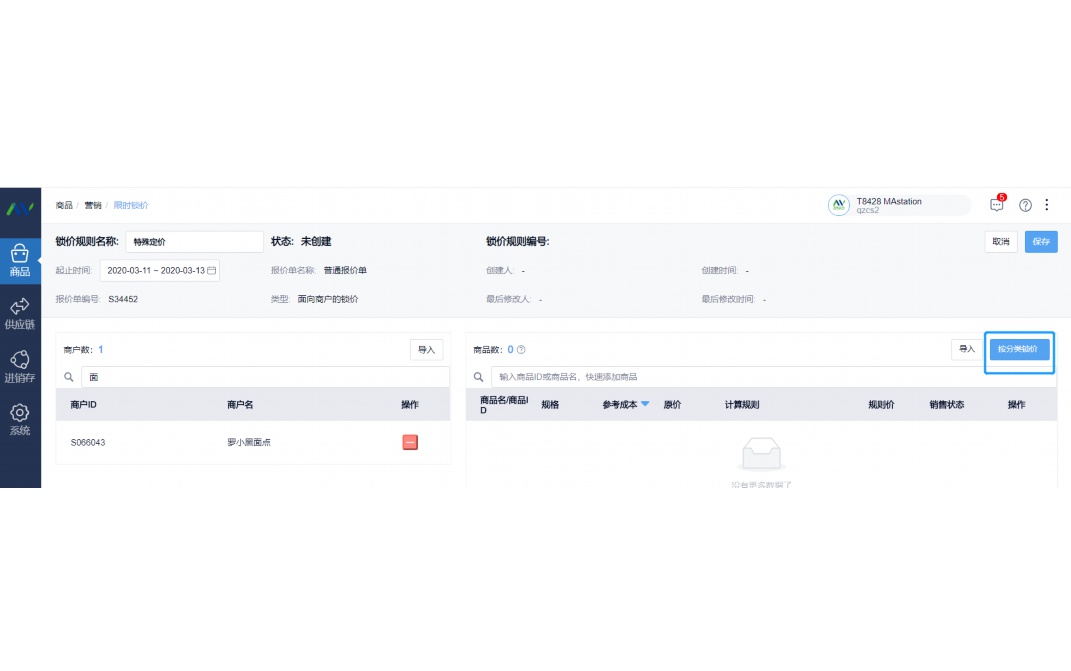This screenshot has width=1071, height=671.
Task: Go to 营销 in the breadcrumb
Action: (93, 204)
